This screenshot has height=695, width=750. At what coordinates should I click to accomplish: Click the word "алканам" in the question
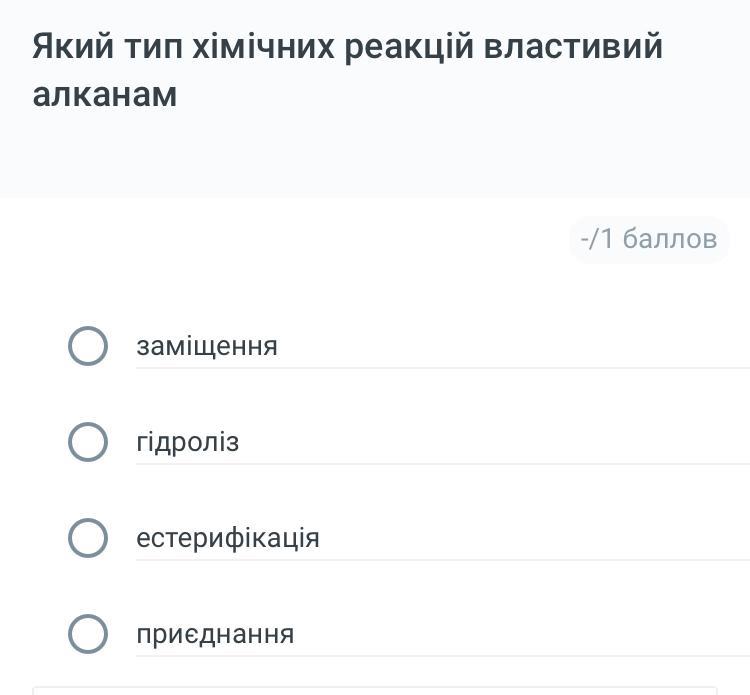(105, 94)
